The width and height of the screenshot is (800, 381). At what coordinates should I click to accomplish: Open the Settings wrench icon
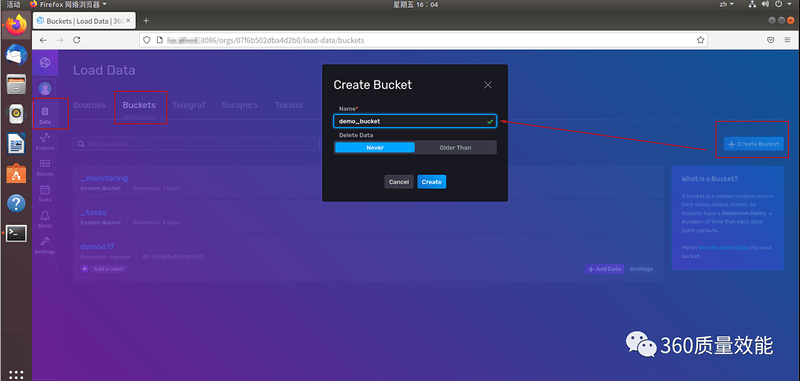click(45, 245)
